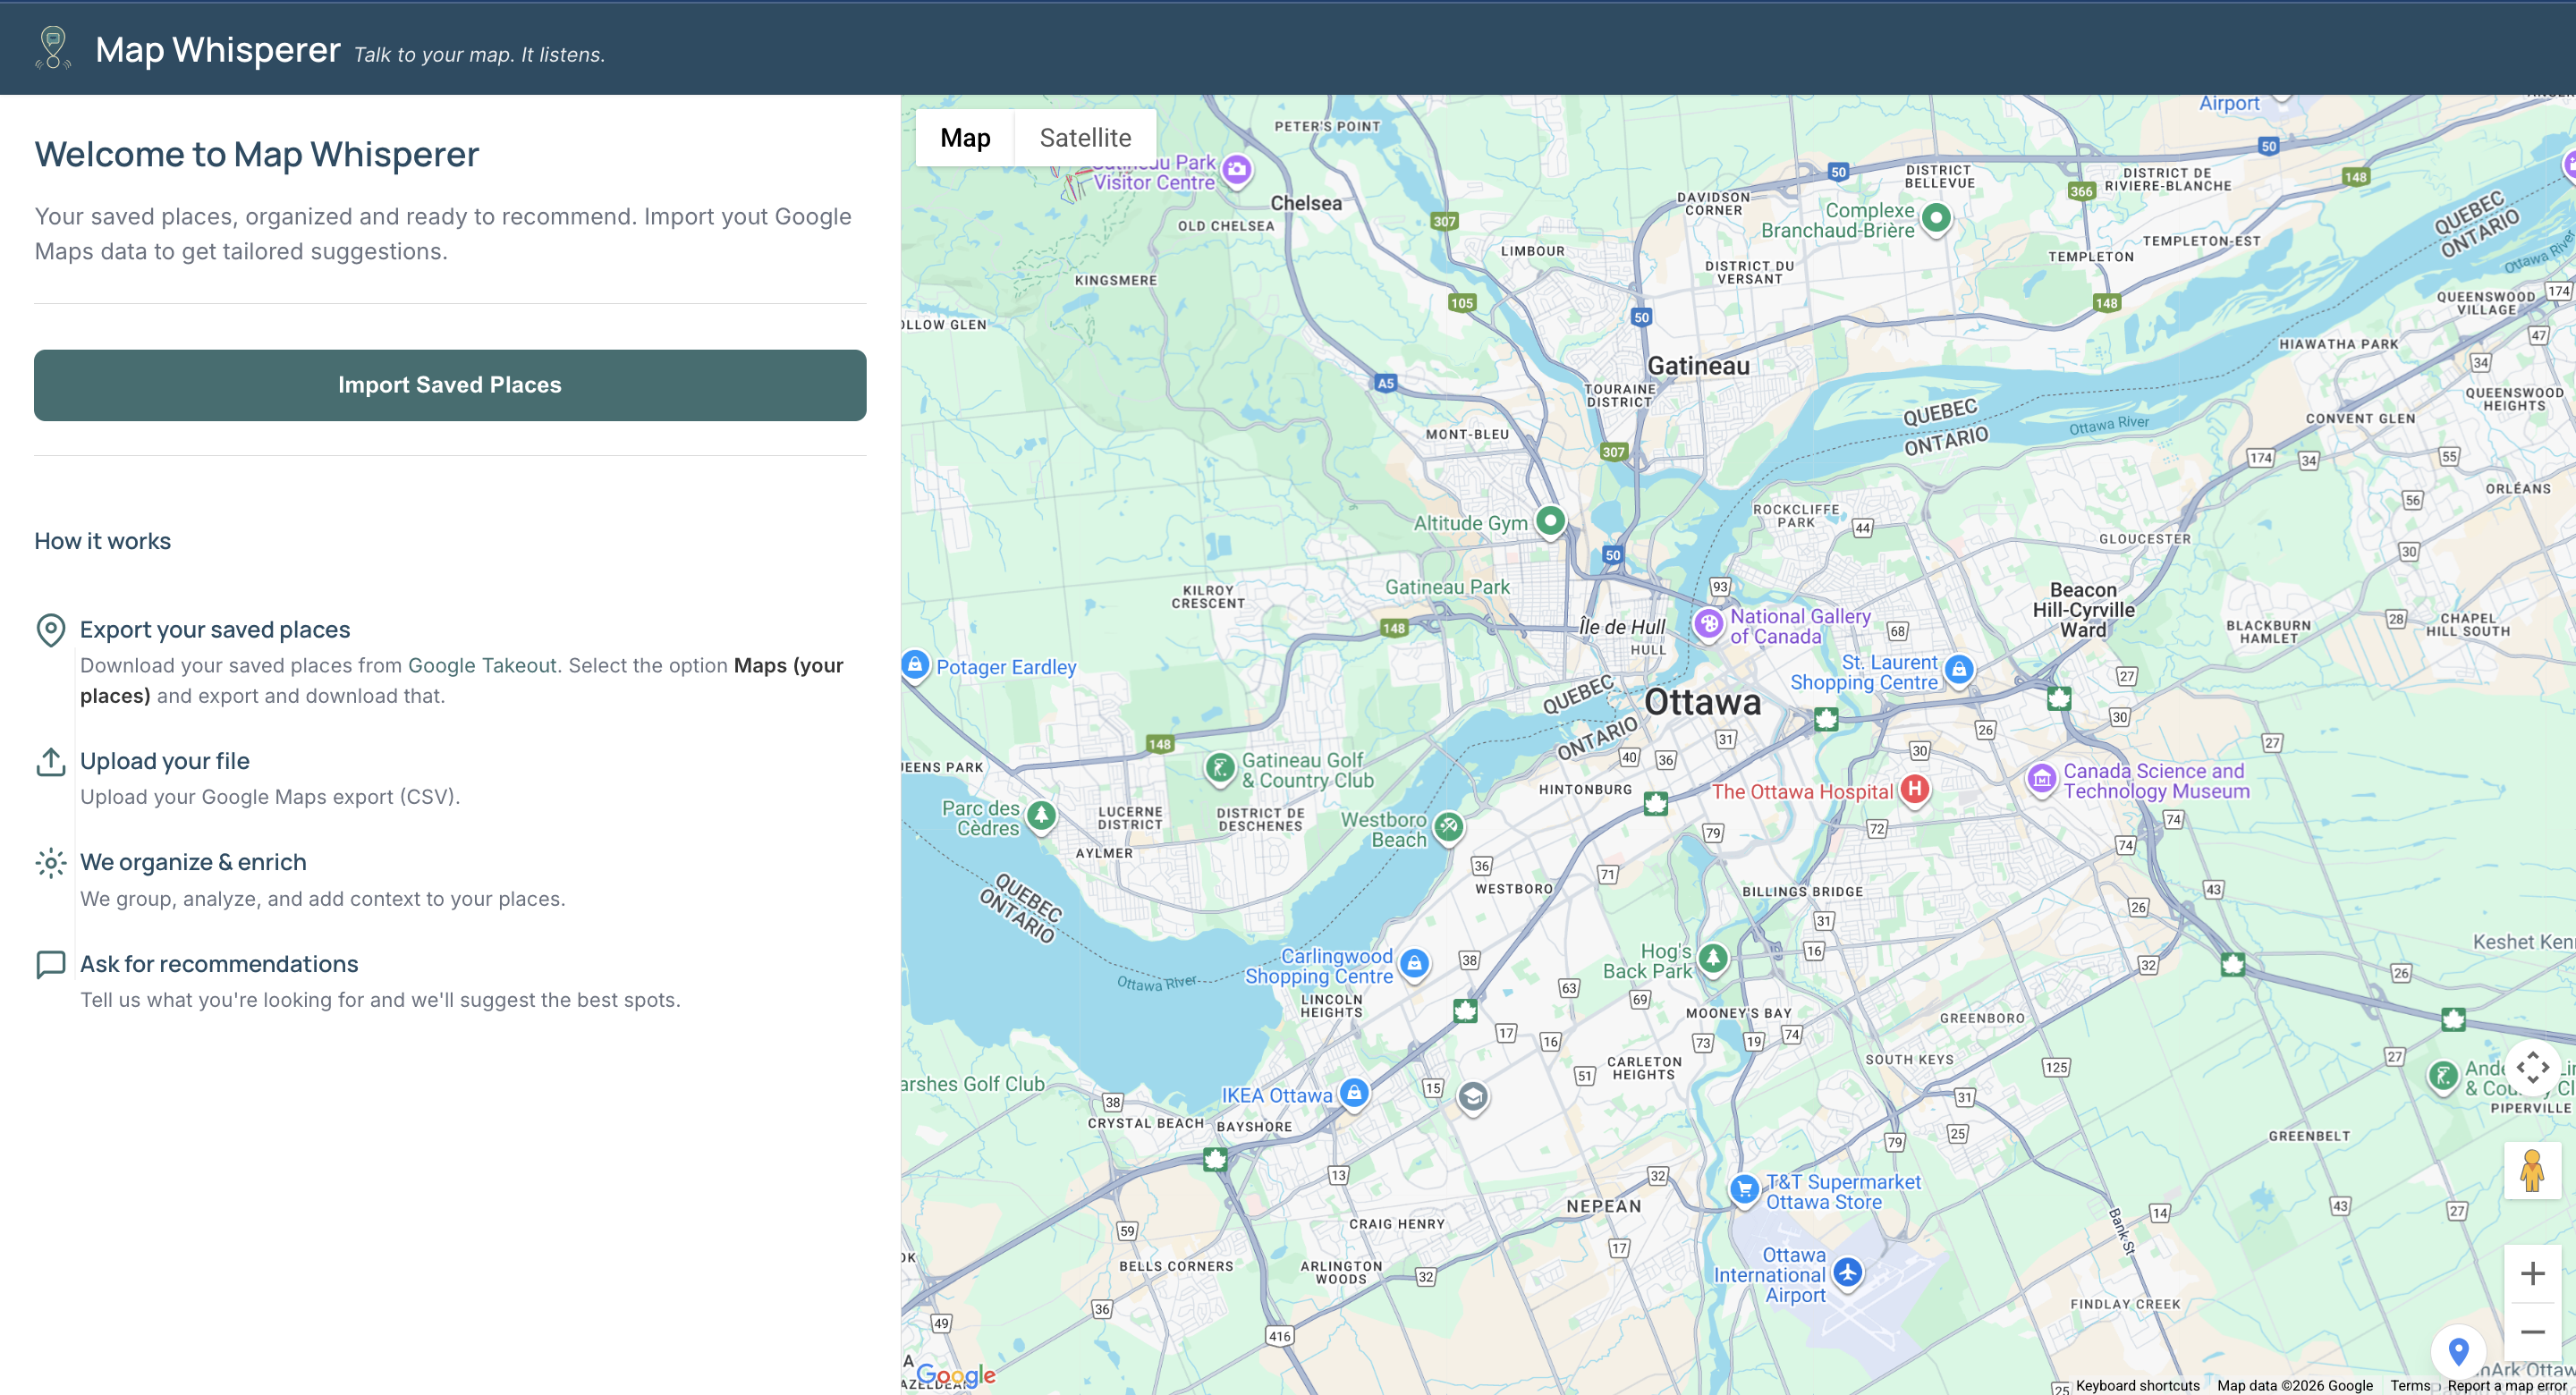Select the National Gallery of Canada pin
Viewport: 2576px width, 1395px height.
tap(1708, 624)
